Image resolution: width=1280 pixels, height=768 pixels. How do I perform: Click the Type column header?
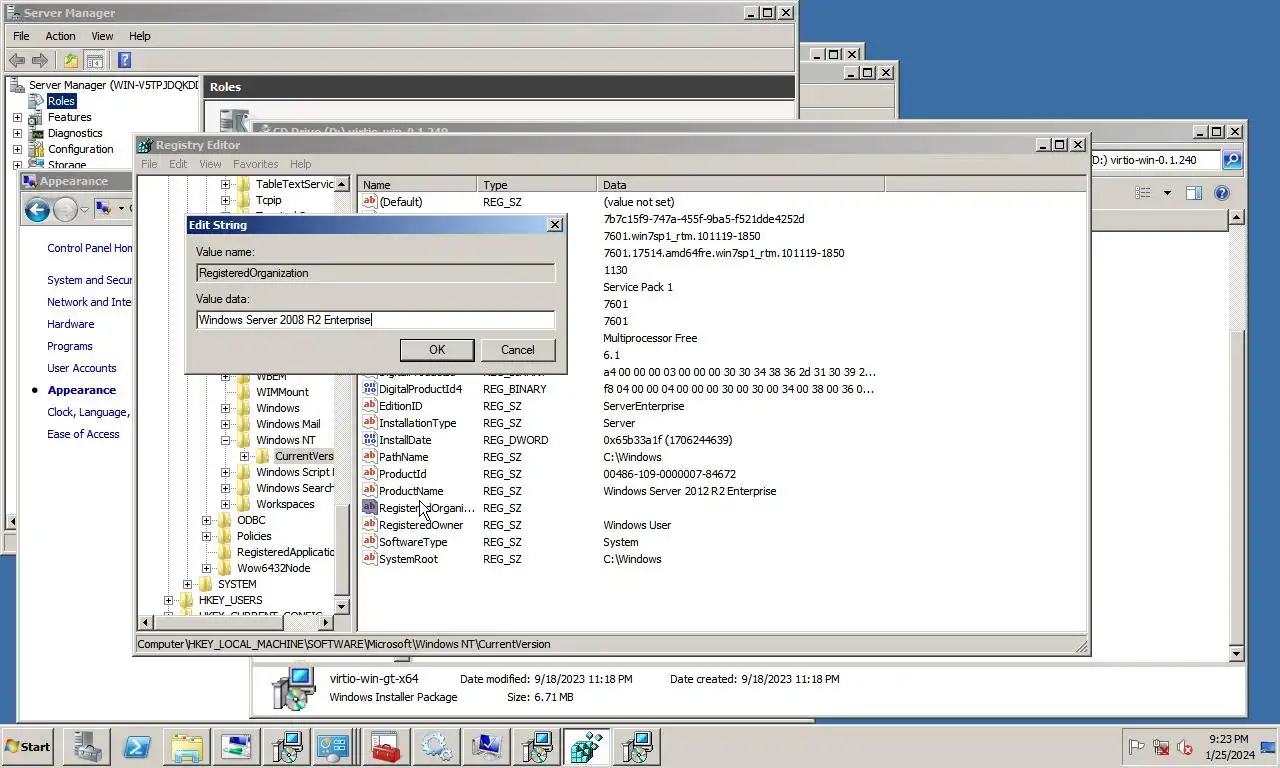tap(537, 185)
